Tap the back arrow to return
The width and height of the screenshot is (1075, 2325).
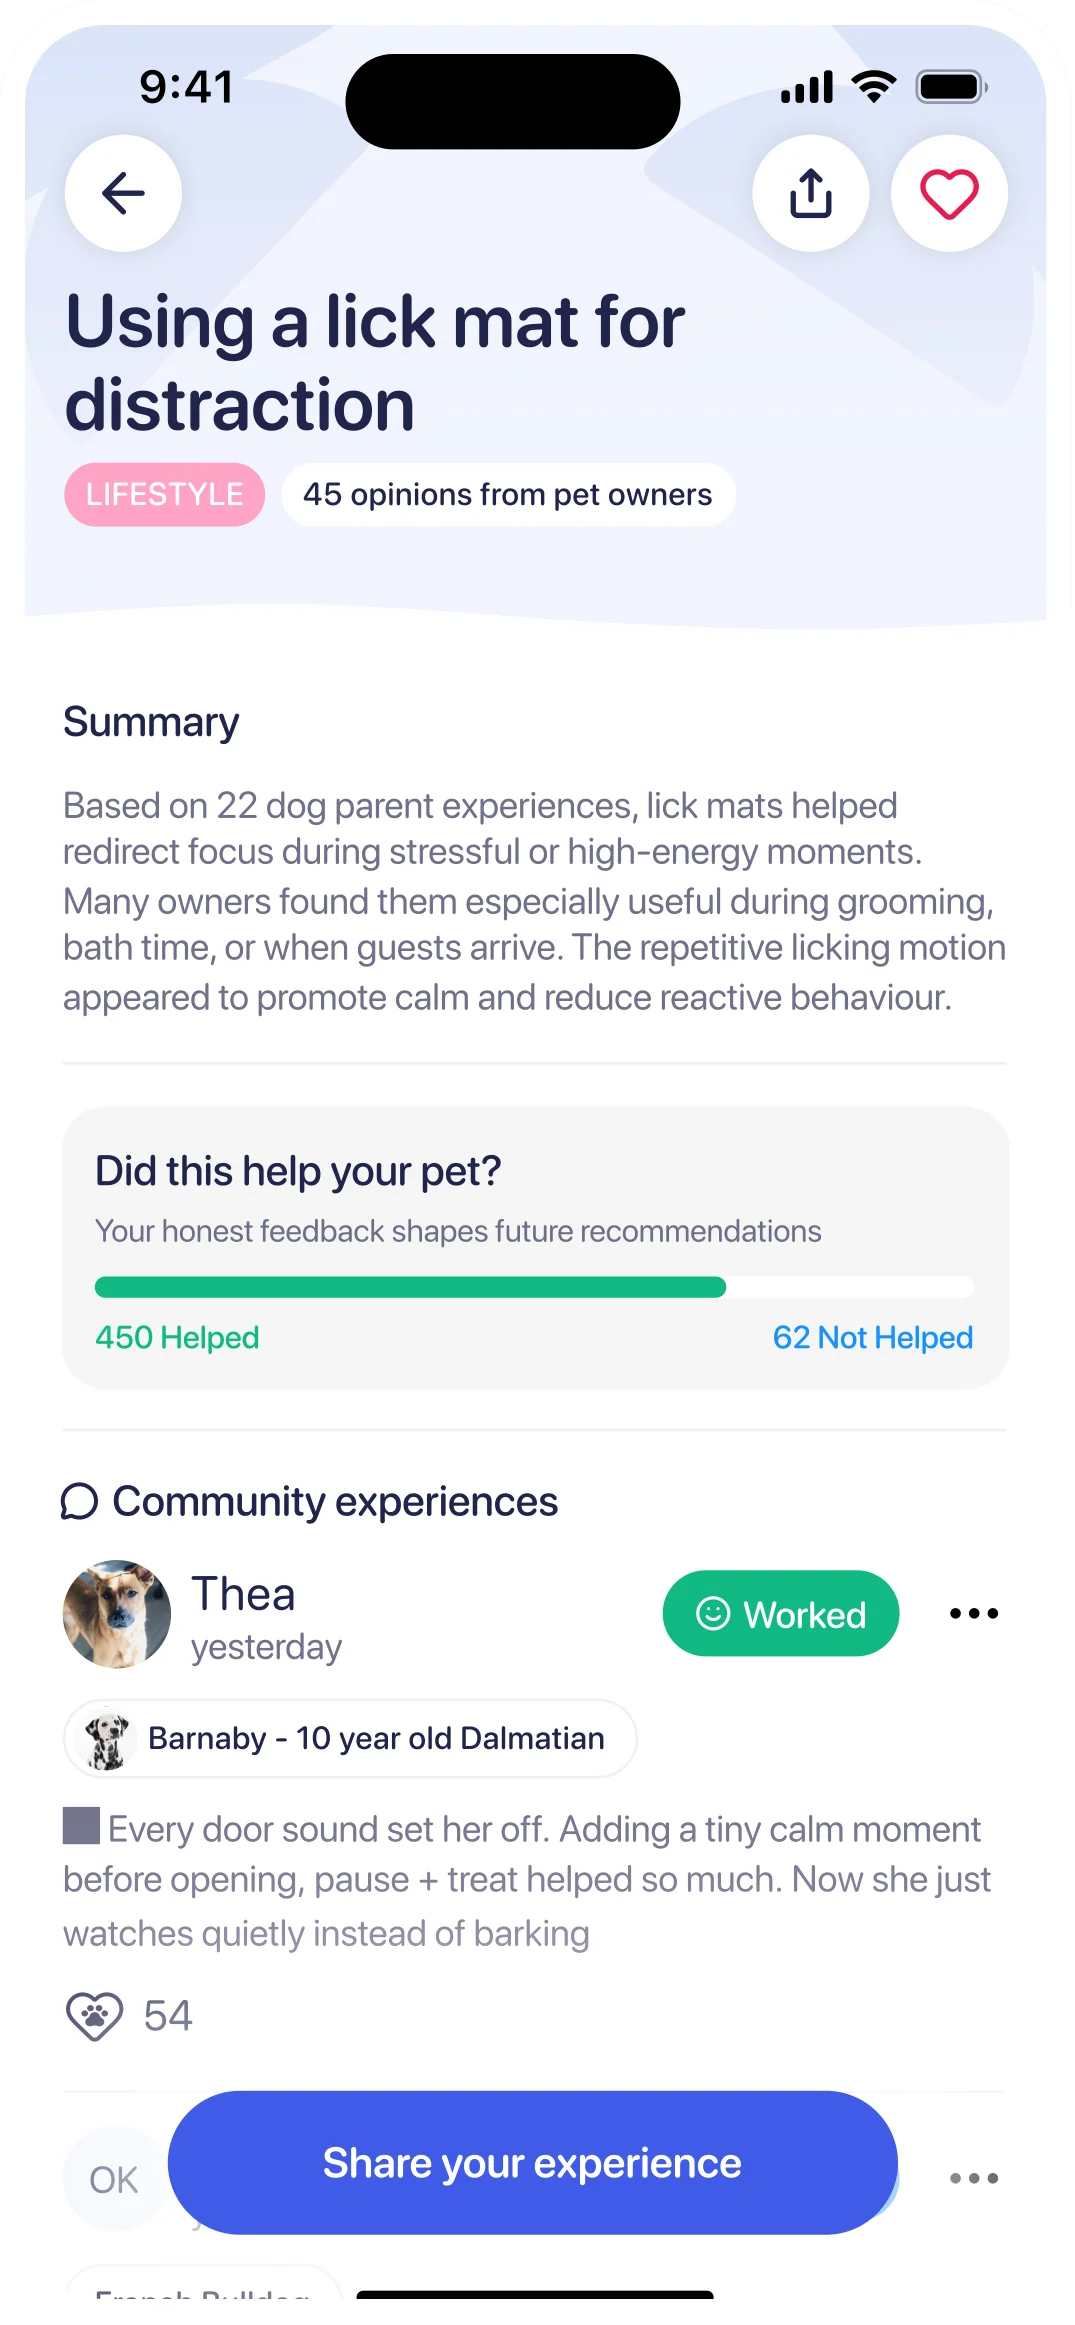point(122,193)
